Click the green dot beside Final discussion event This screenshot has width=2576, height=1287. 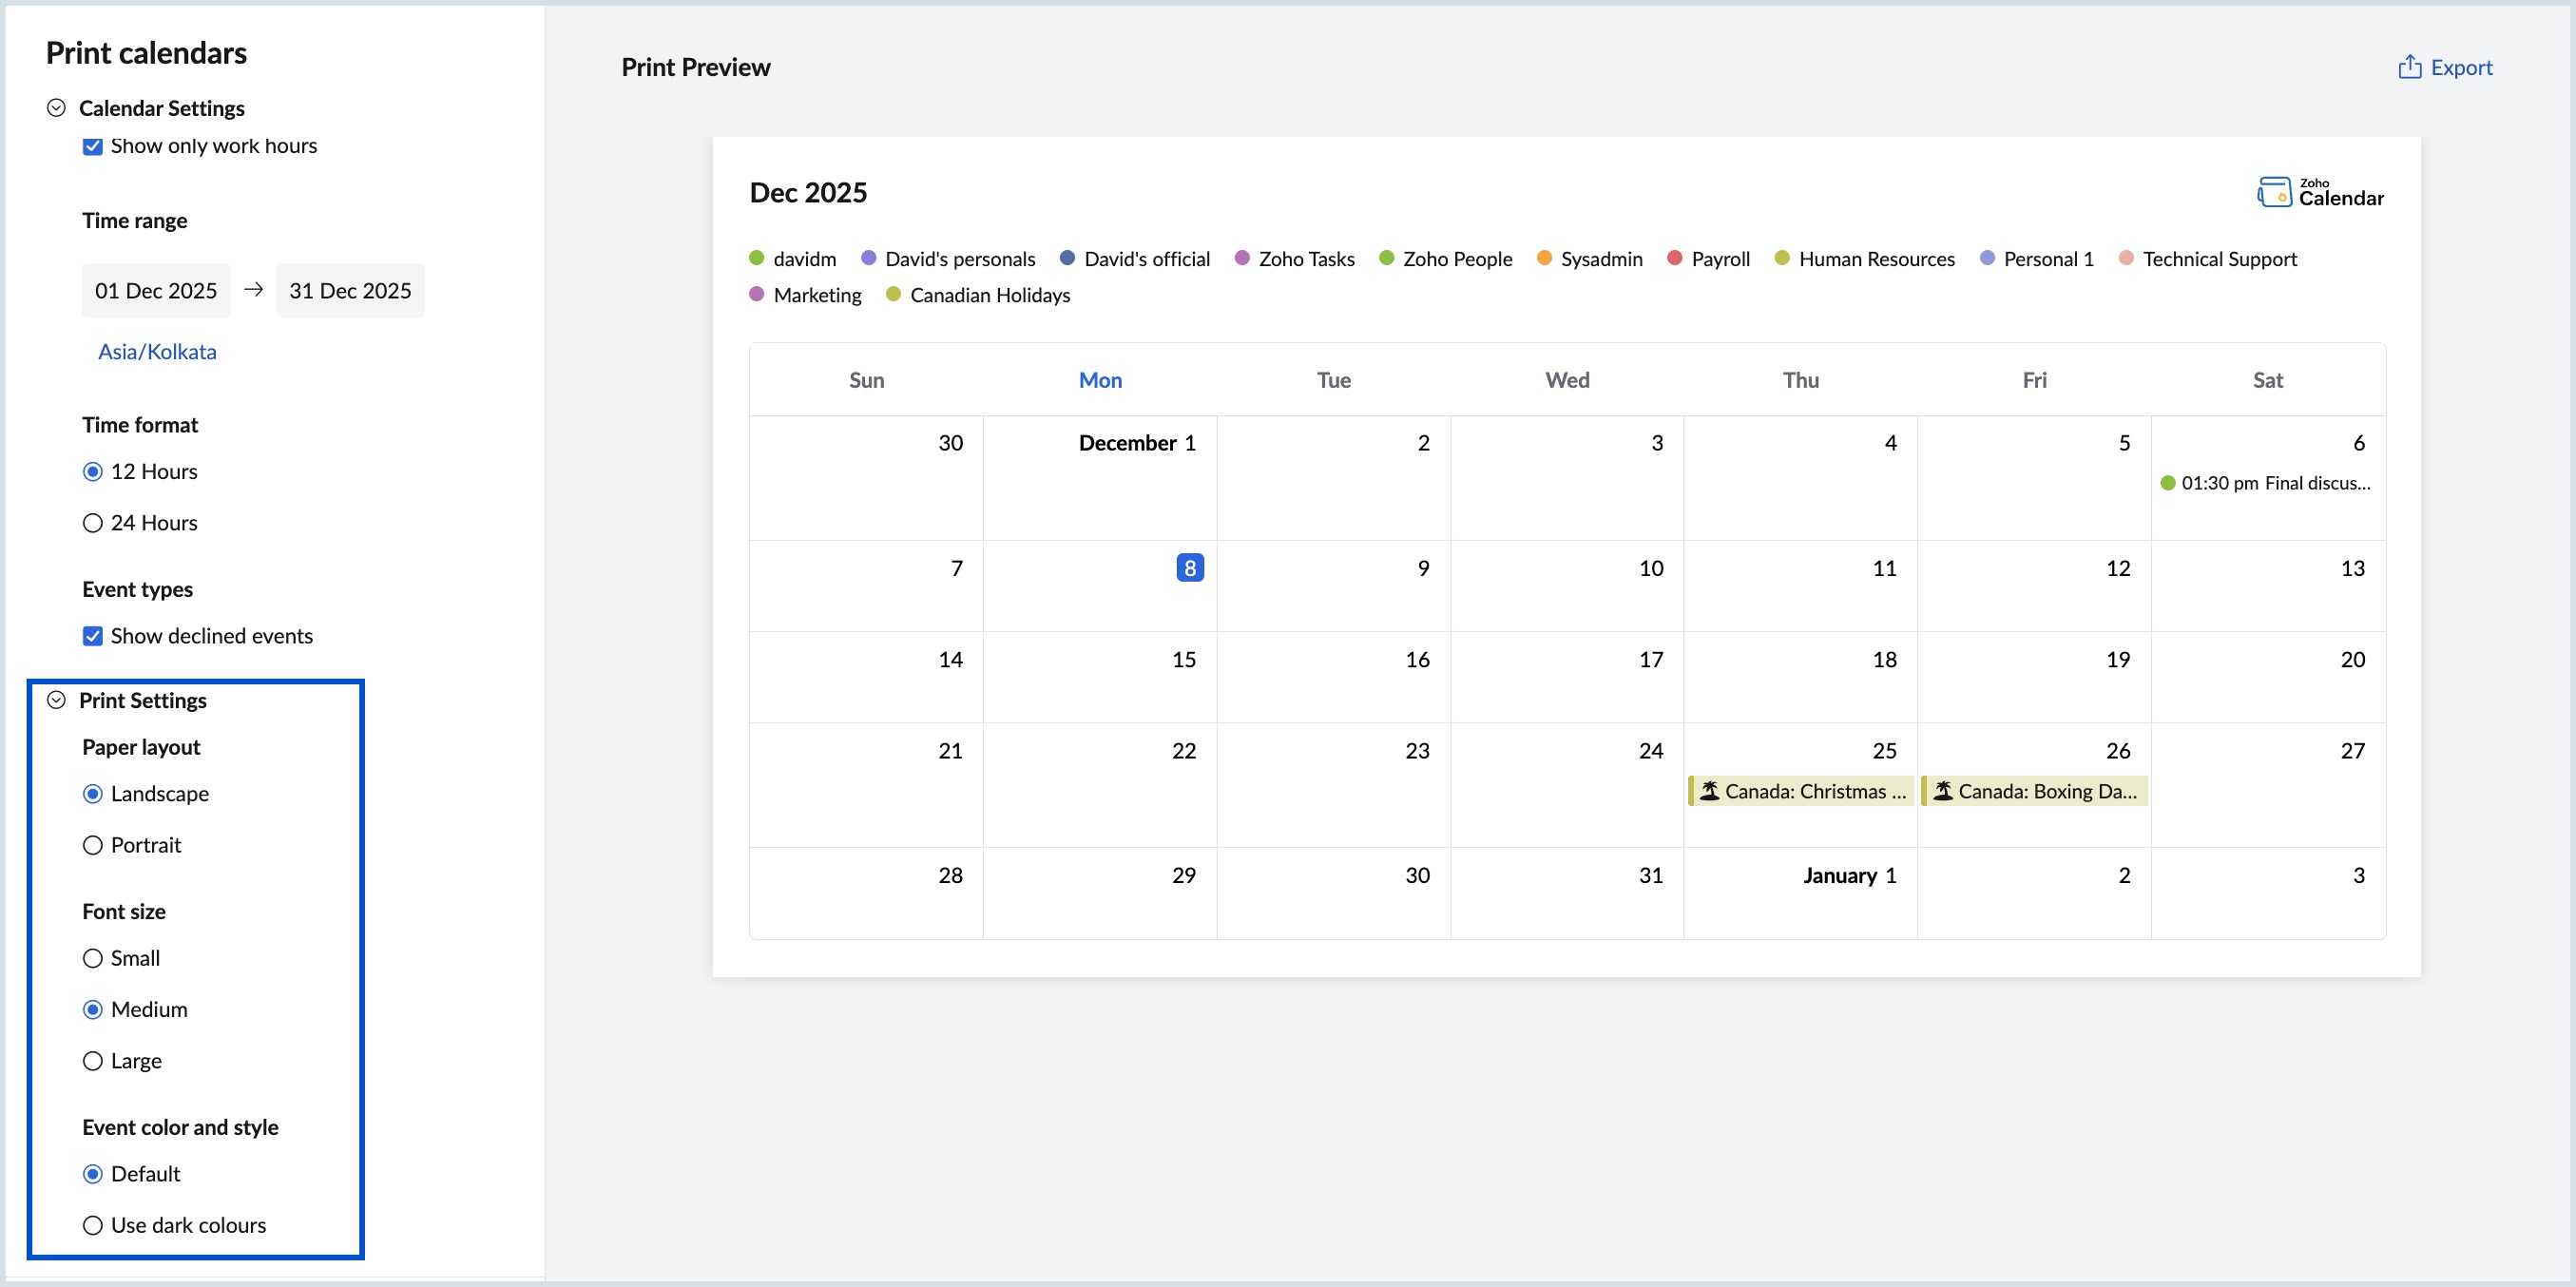pos(2168,483)
